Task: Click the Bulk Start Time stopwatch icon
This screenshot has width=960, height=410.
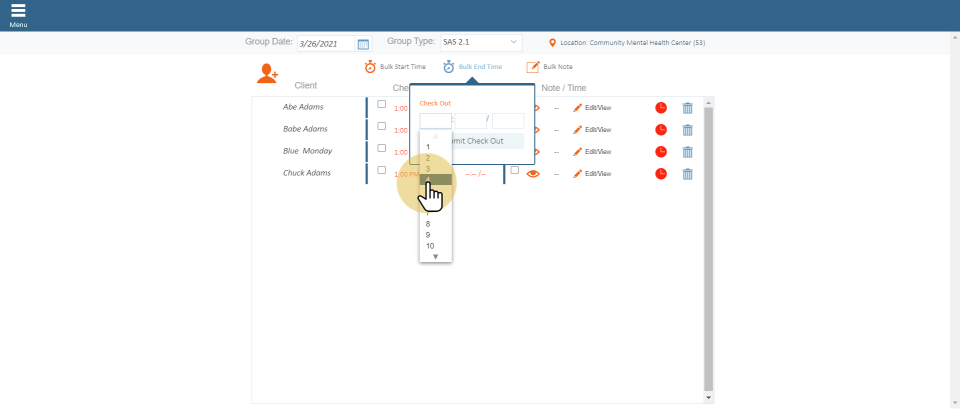Action: (370, 67)
